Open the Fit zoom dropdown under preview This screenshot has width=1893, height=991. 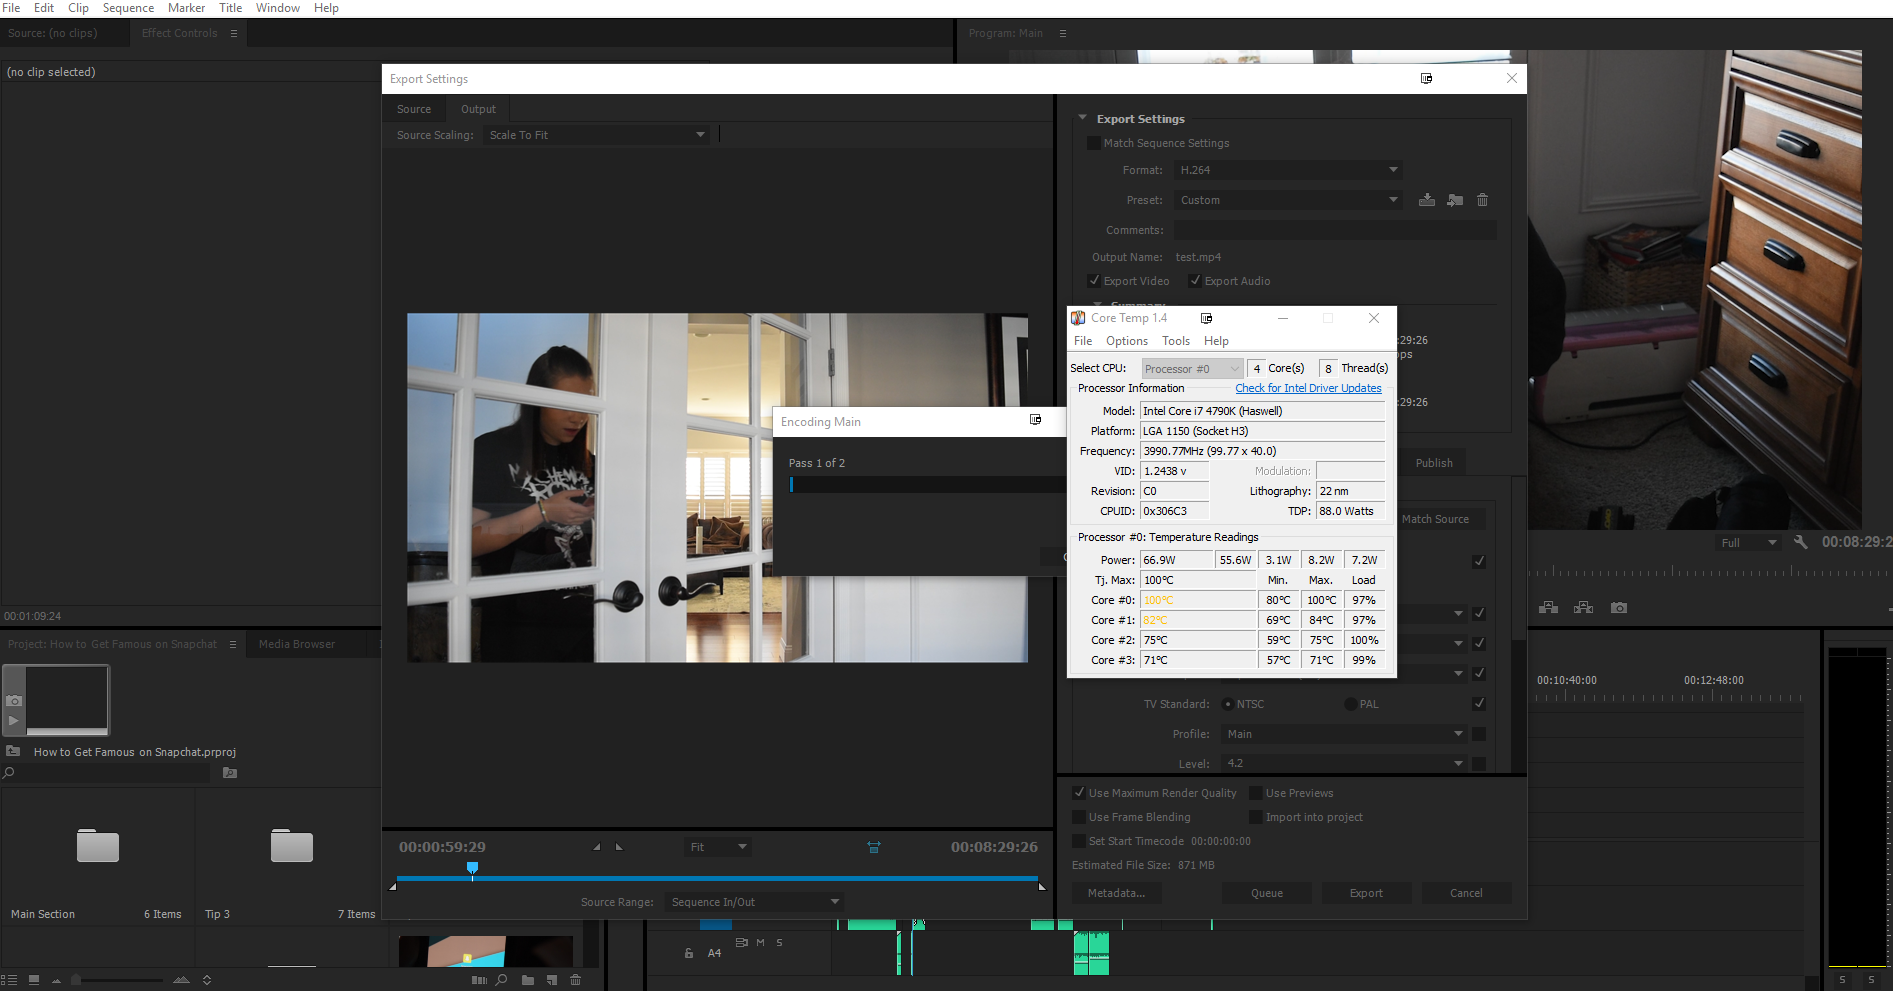pos(718,847)
